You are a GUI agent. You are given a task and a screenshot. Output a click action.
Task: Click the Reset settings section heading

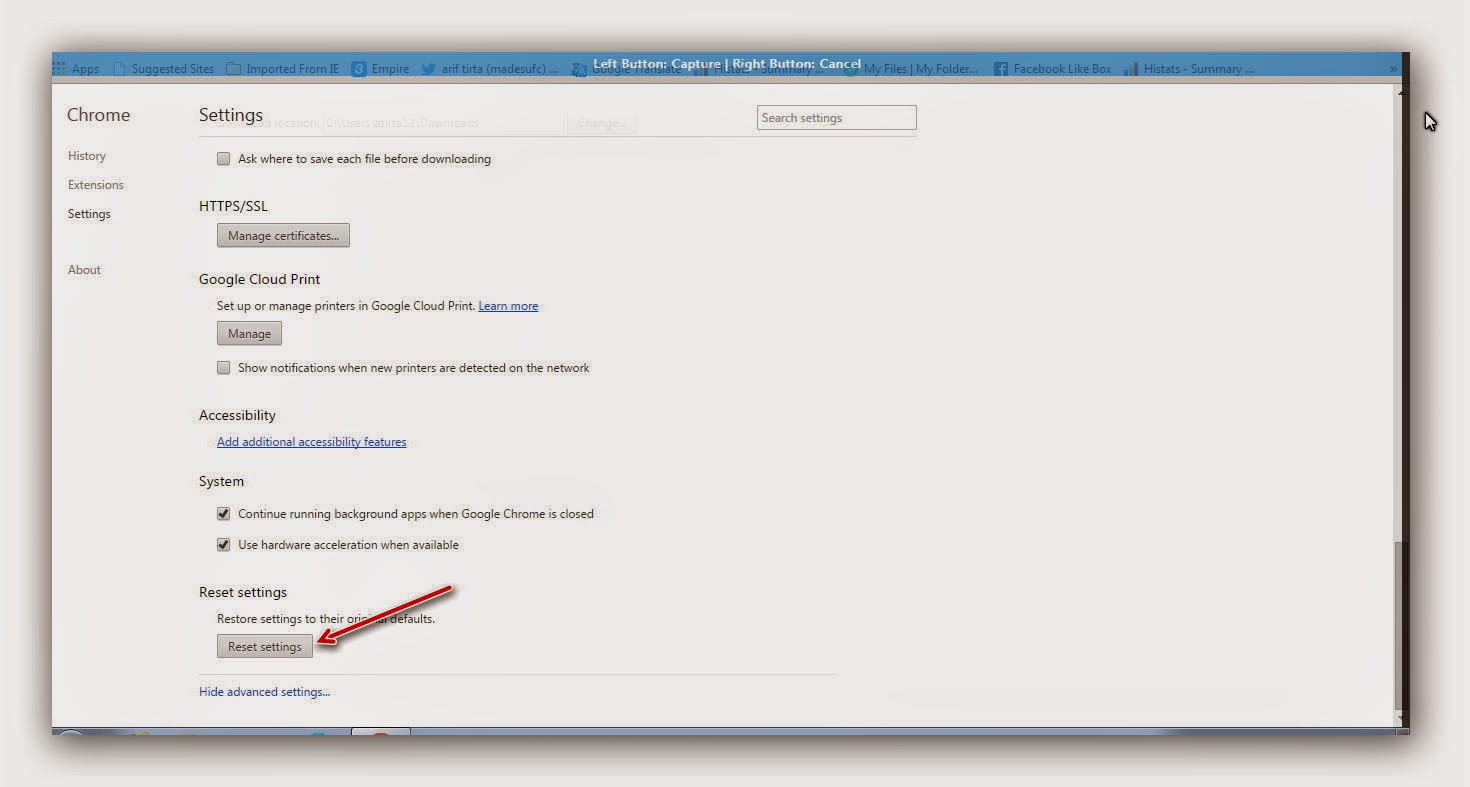click(x=243, y=592)
